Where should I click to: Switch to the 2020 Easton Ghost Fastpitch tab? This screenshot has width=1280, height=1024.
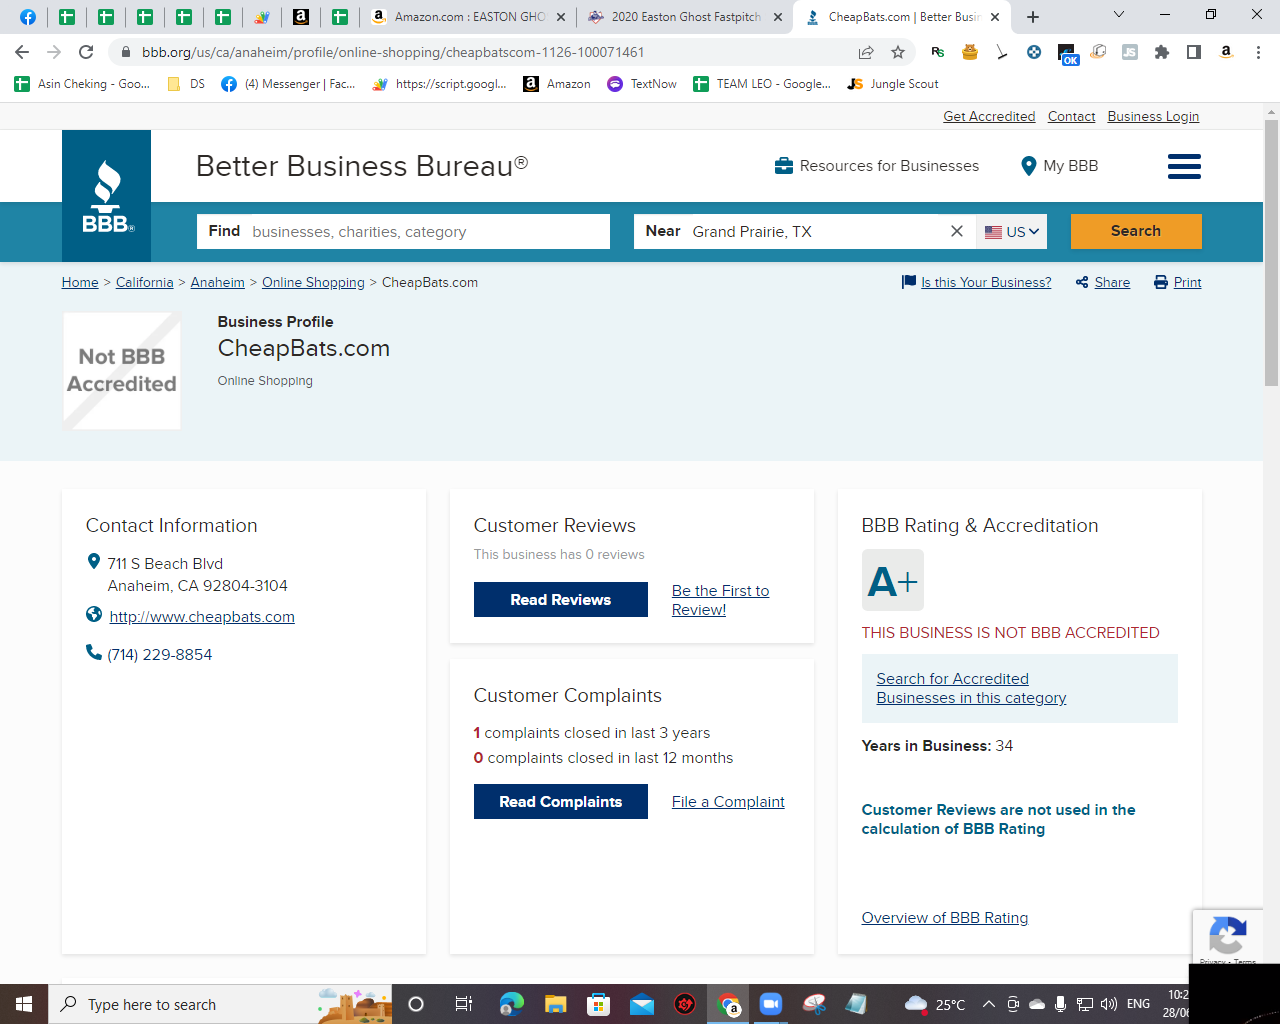[686, 17]
